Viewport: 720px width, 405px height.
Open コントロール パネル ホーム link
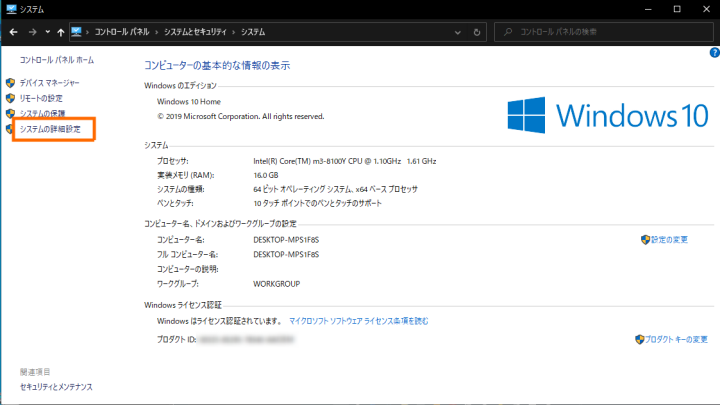57,60
